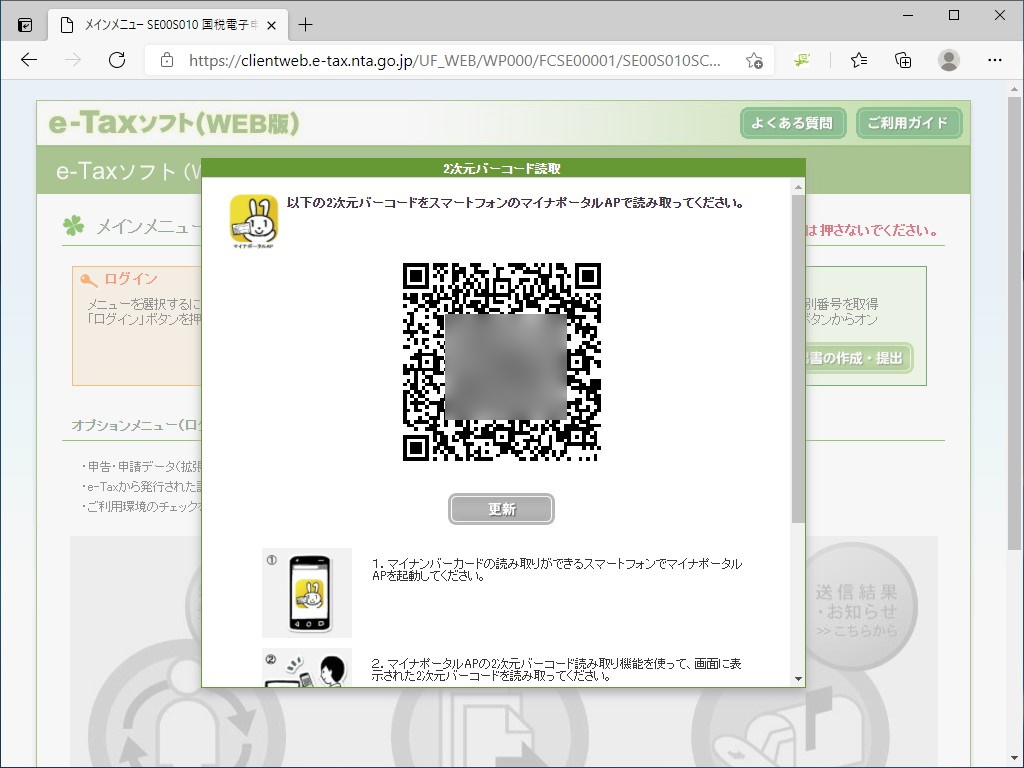Click the site information icon in the address bar

click(166, 60)
